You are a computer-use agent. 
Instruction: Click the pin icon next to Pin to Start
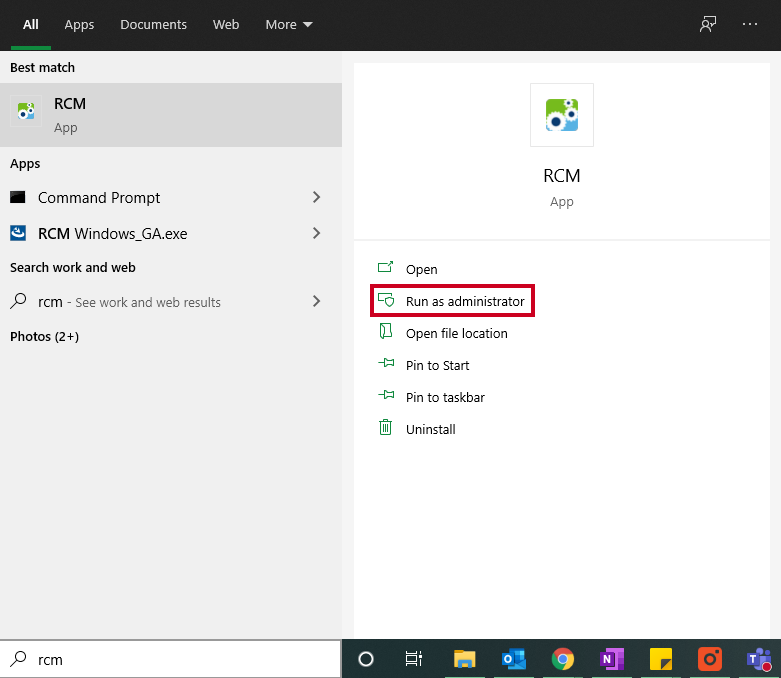386,364
